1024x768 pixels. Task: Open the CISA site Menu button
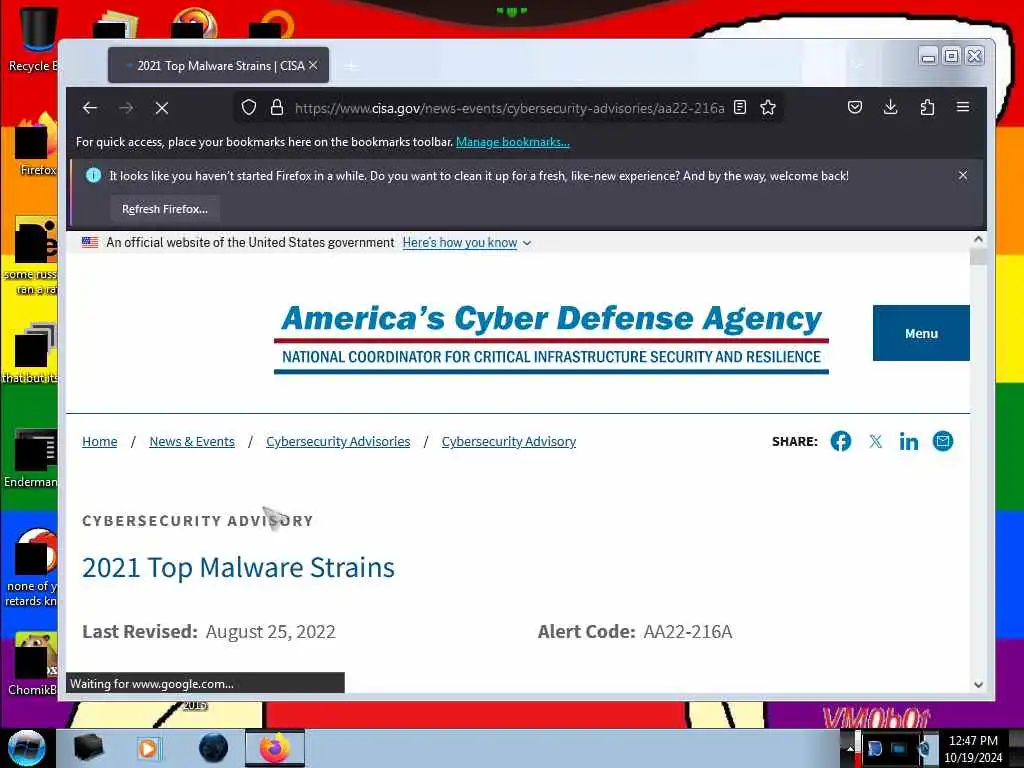[921, 333]
